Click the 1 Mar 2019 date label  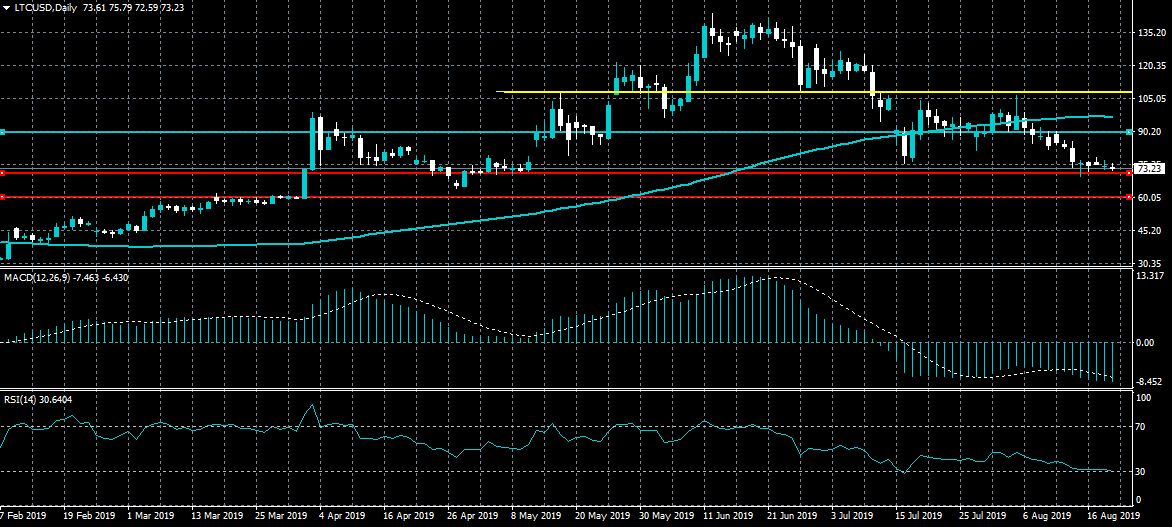point(151,516)
